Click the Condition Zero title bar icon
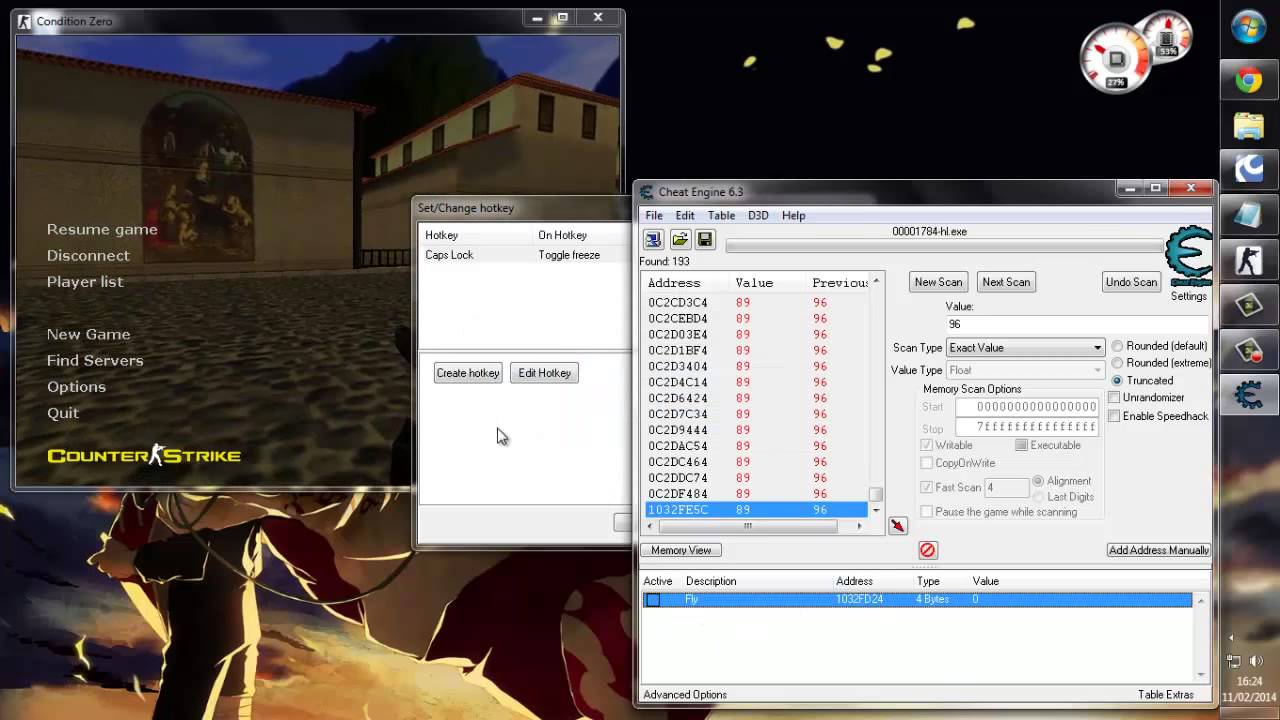1280x720 pixels. [x=24, y=21]
